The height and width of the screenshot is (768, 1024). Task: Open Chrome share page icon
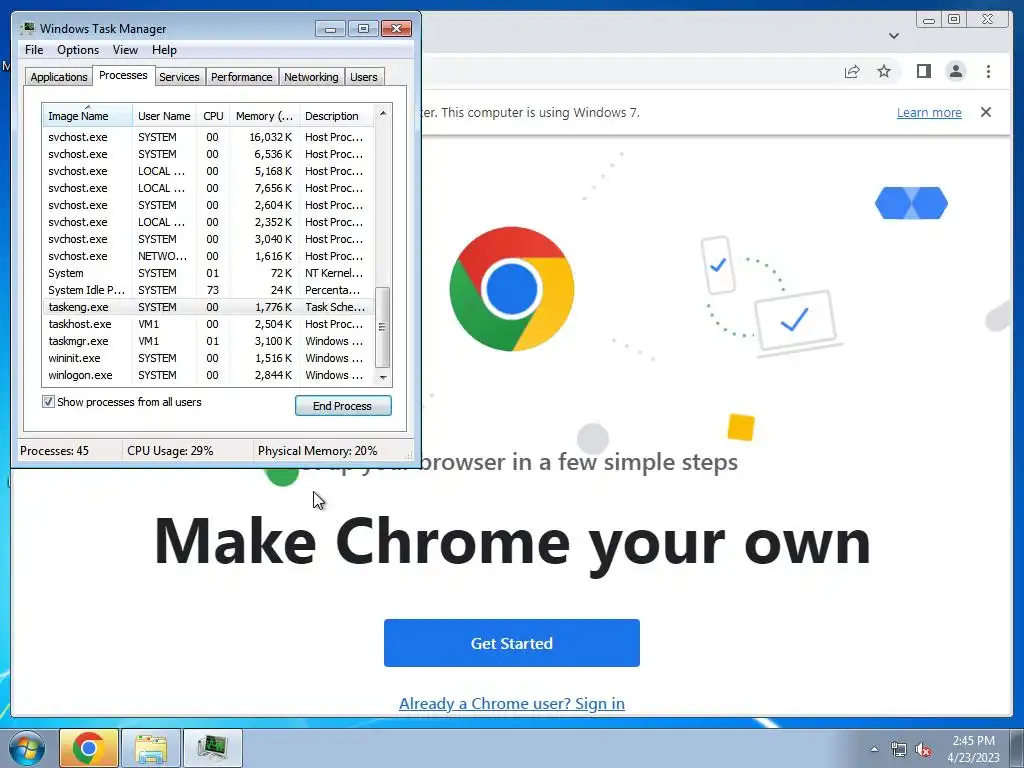point(852,72)
